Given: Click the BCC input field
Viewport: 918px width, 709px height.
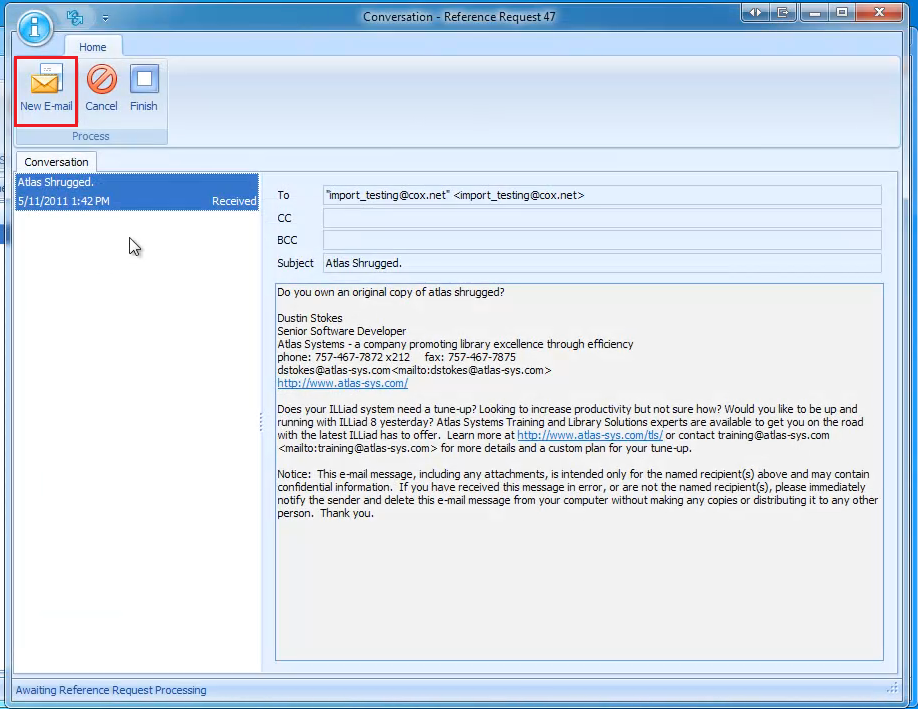Looking at the screenshot, I should point(600,240).
